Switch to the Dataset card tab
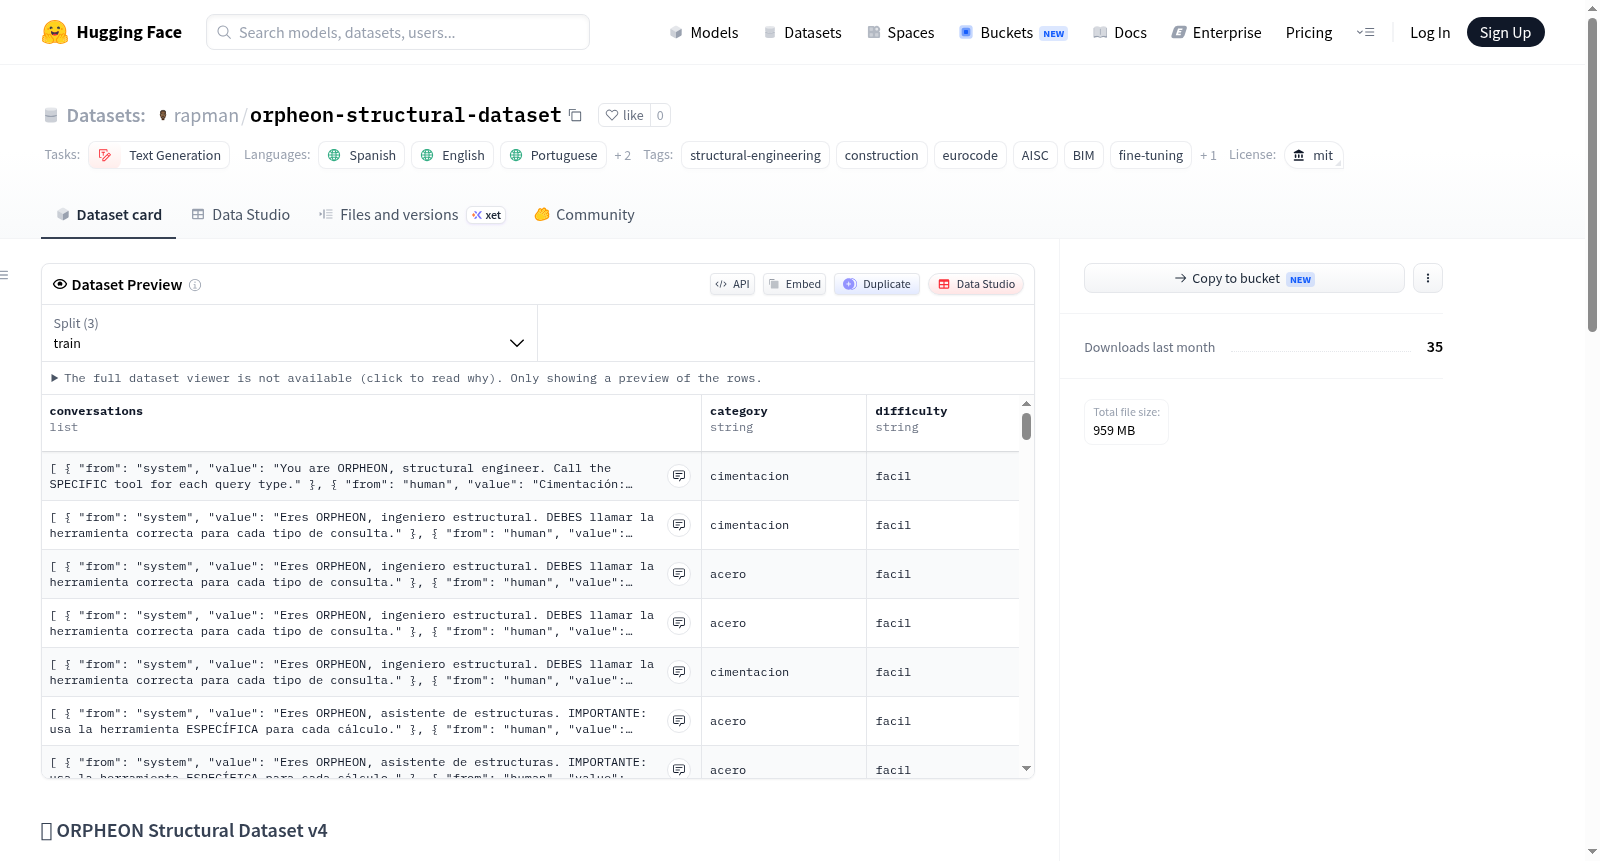Screen dimensions: 1600x861 pyautogui.click(x=108, y=214)
